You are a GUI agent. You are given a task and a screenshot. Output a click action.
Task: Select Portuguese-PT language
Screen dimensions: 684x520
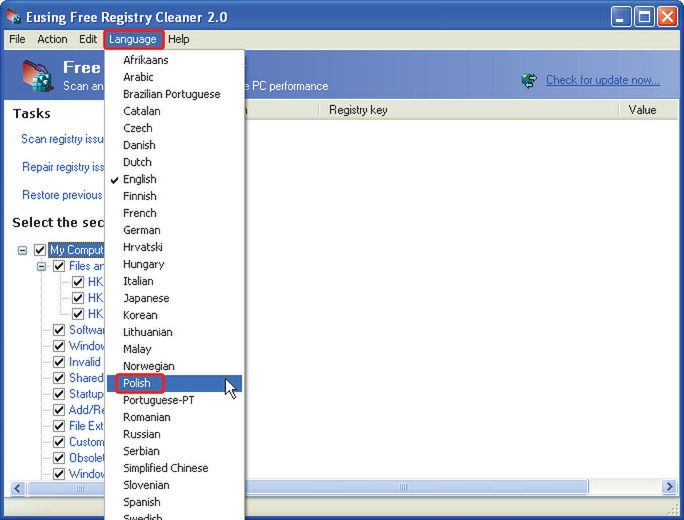click(x=174, y=400)
